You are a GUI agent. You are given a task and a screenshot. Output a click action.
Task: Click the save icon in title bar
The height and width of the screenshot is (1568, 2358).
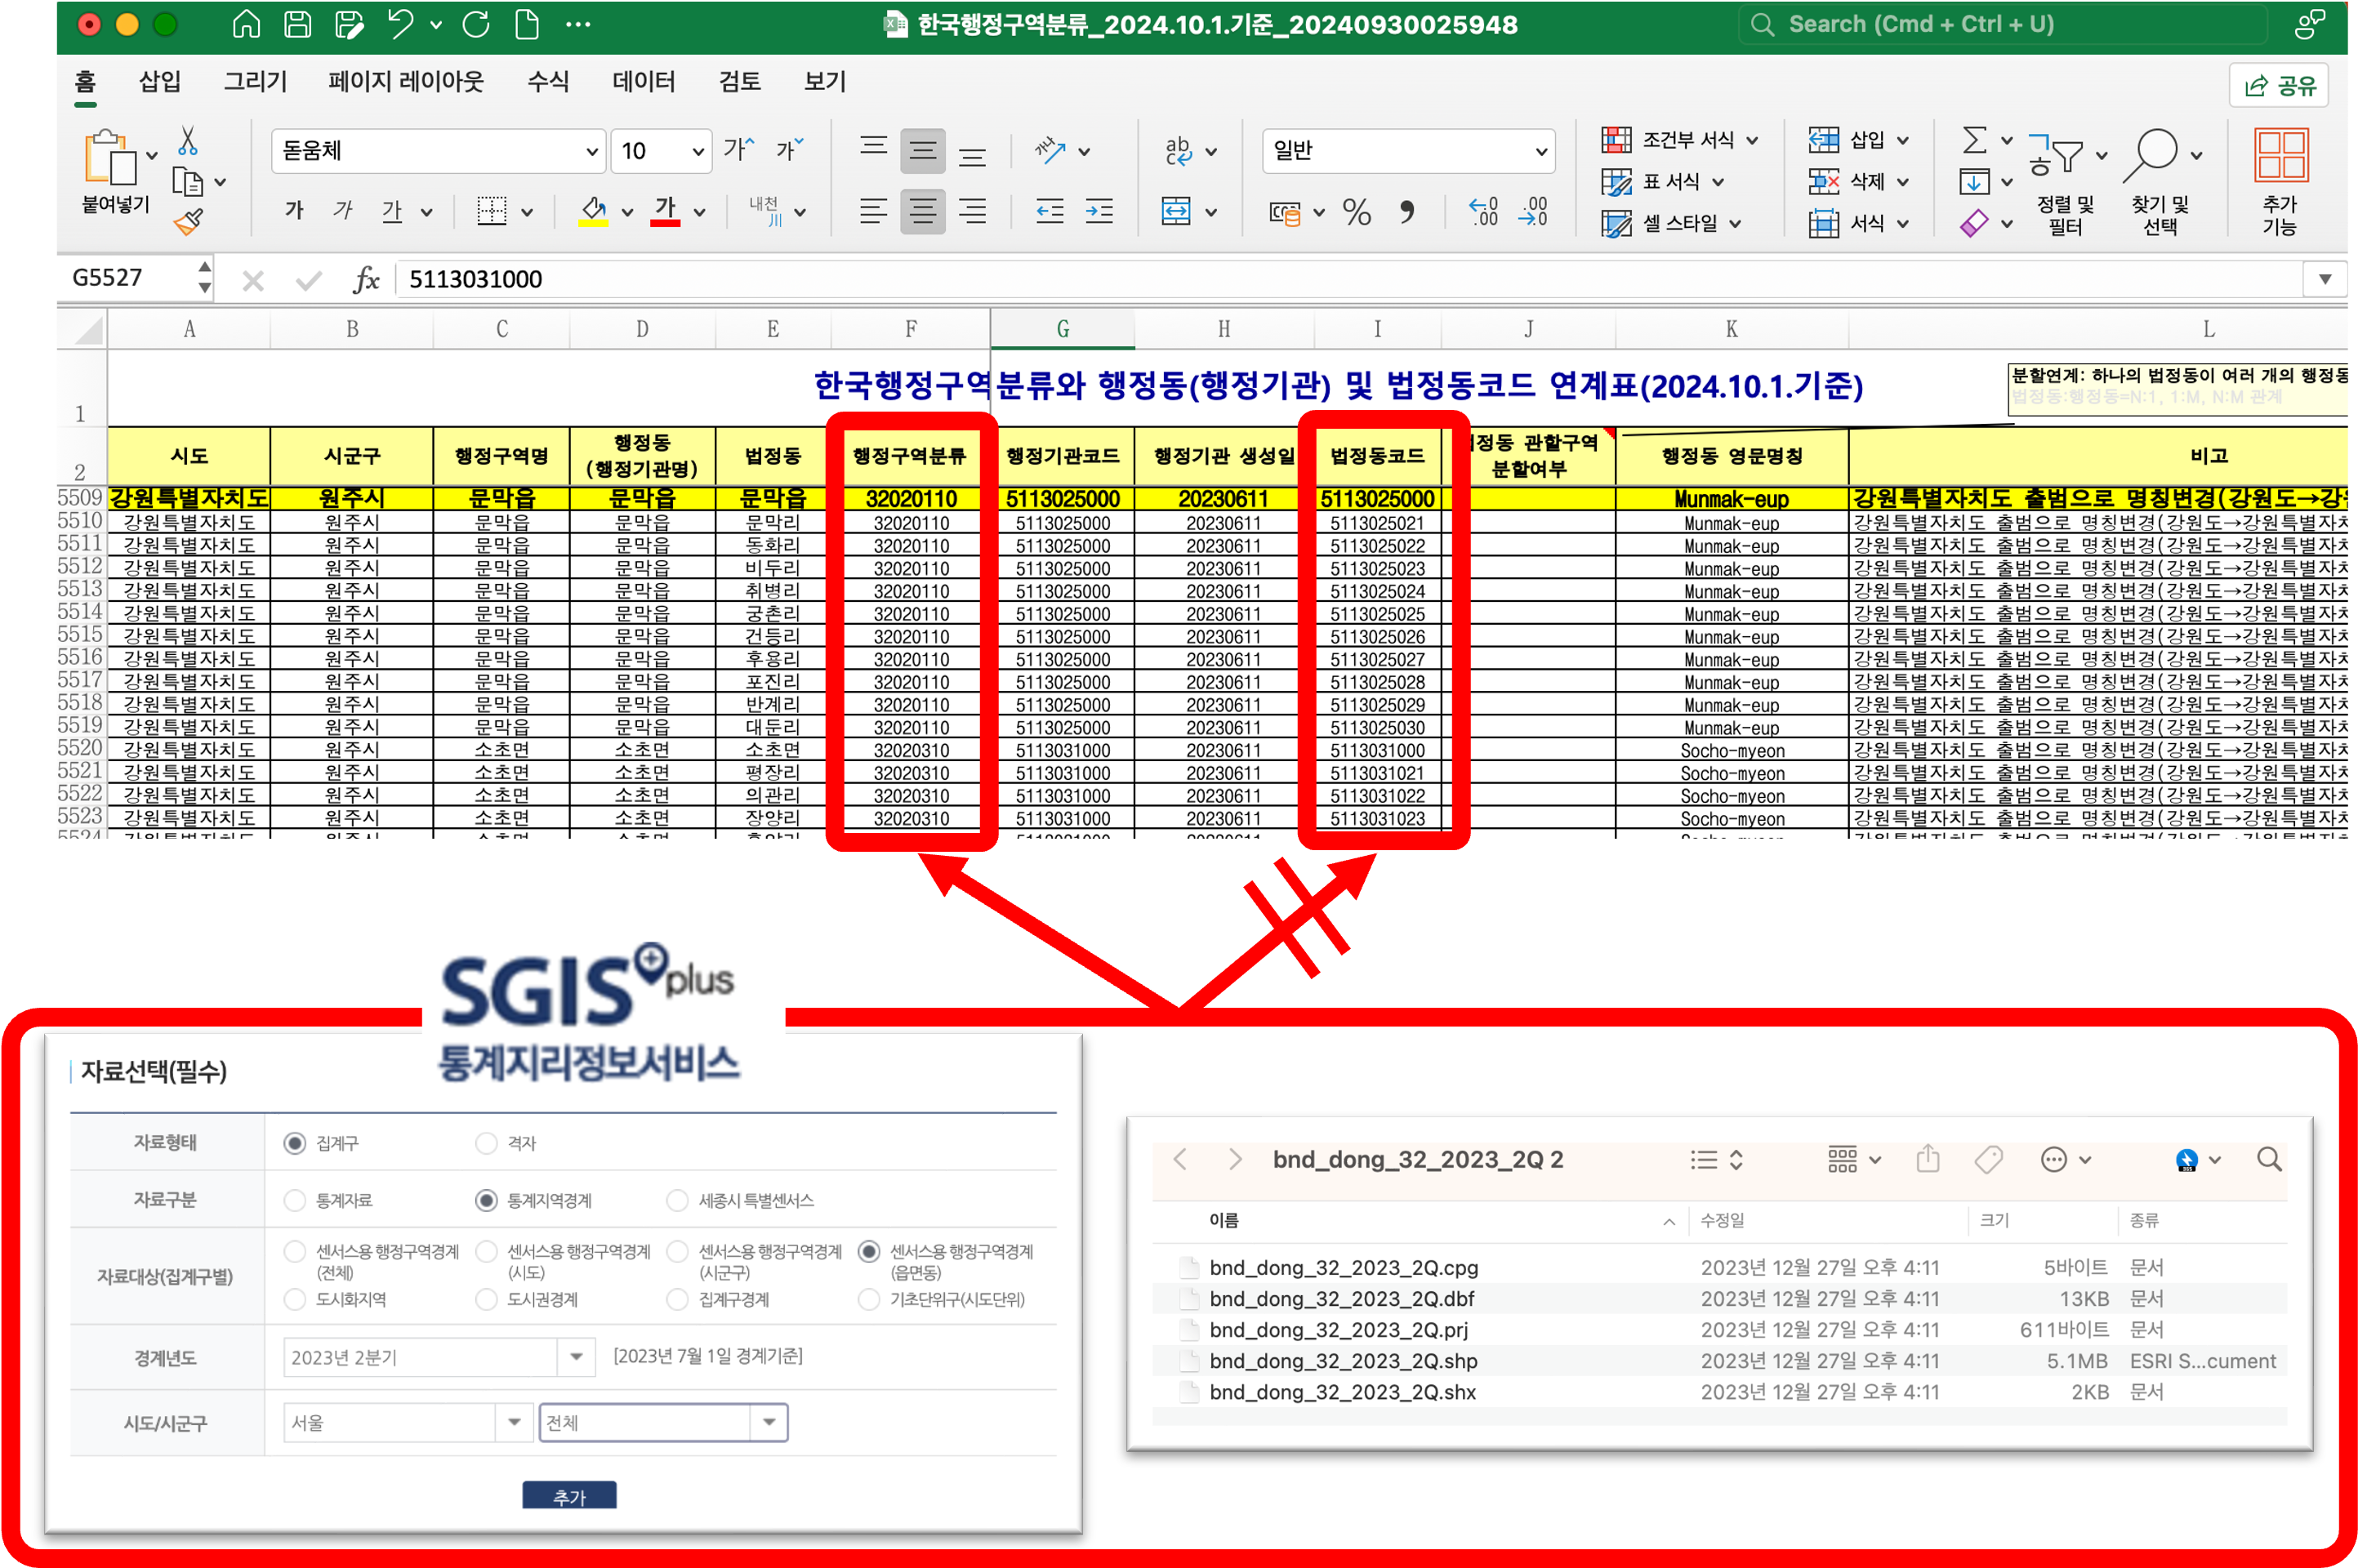pos(297,24)
